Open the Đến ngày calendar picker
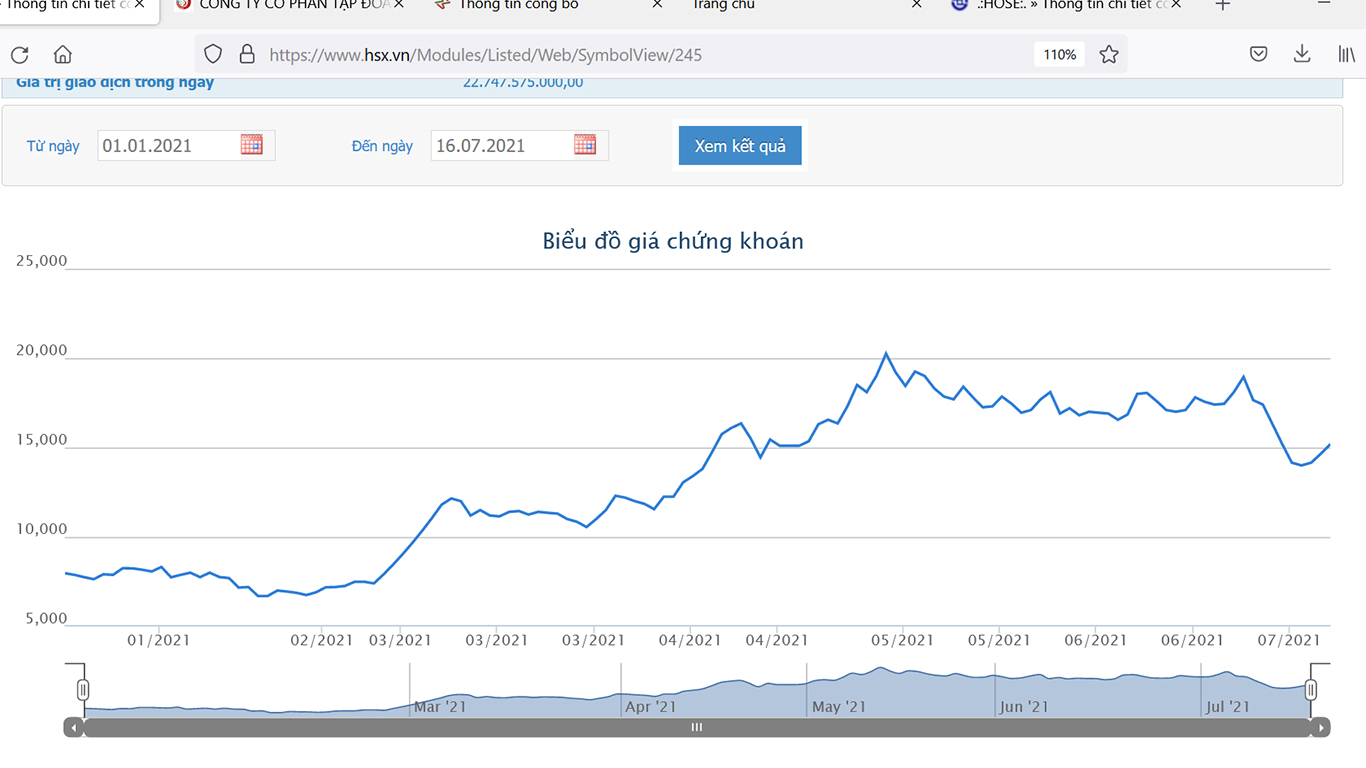This screenshot has height=768, width=1366. (585, 145)
